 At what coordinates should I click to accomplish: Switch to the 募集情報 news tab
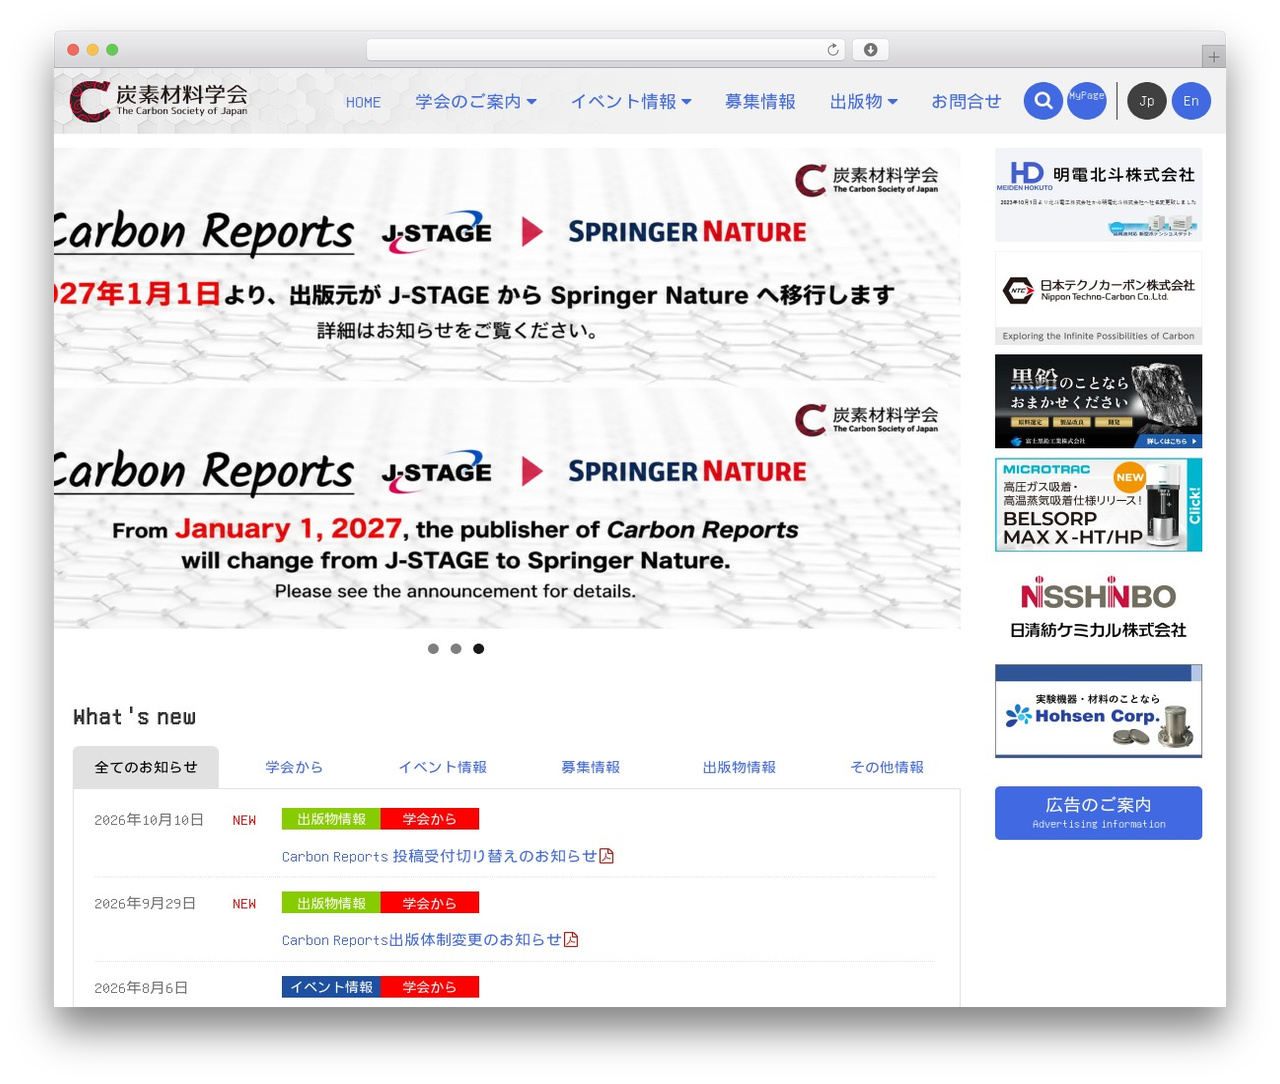click(591, 767)
